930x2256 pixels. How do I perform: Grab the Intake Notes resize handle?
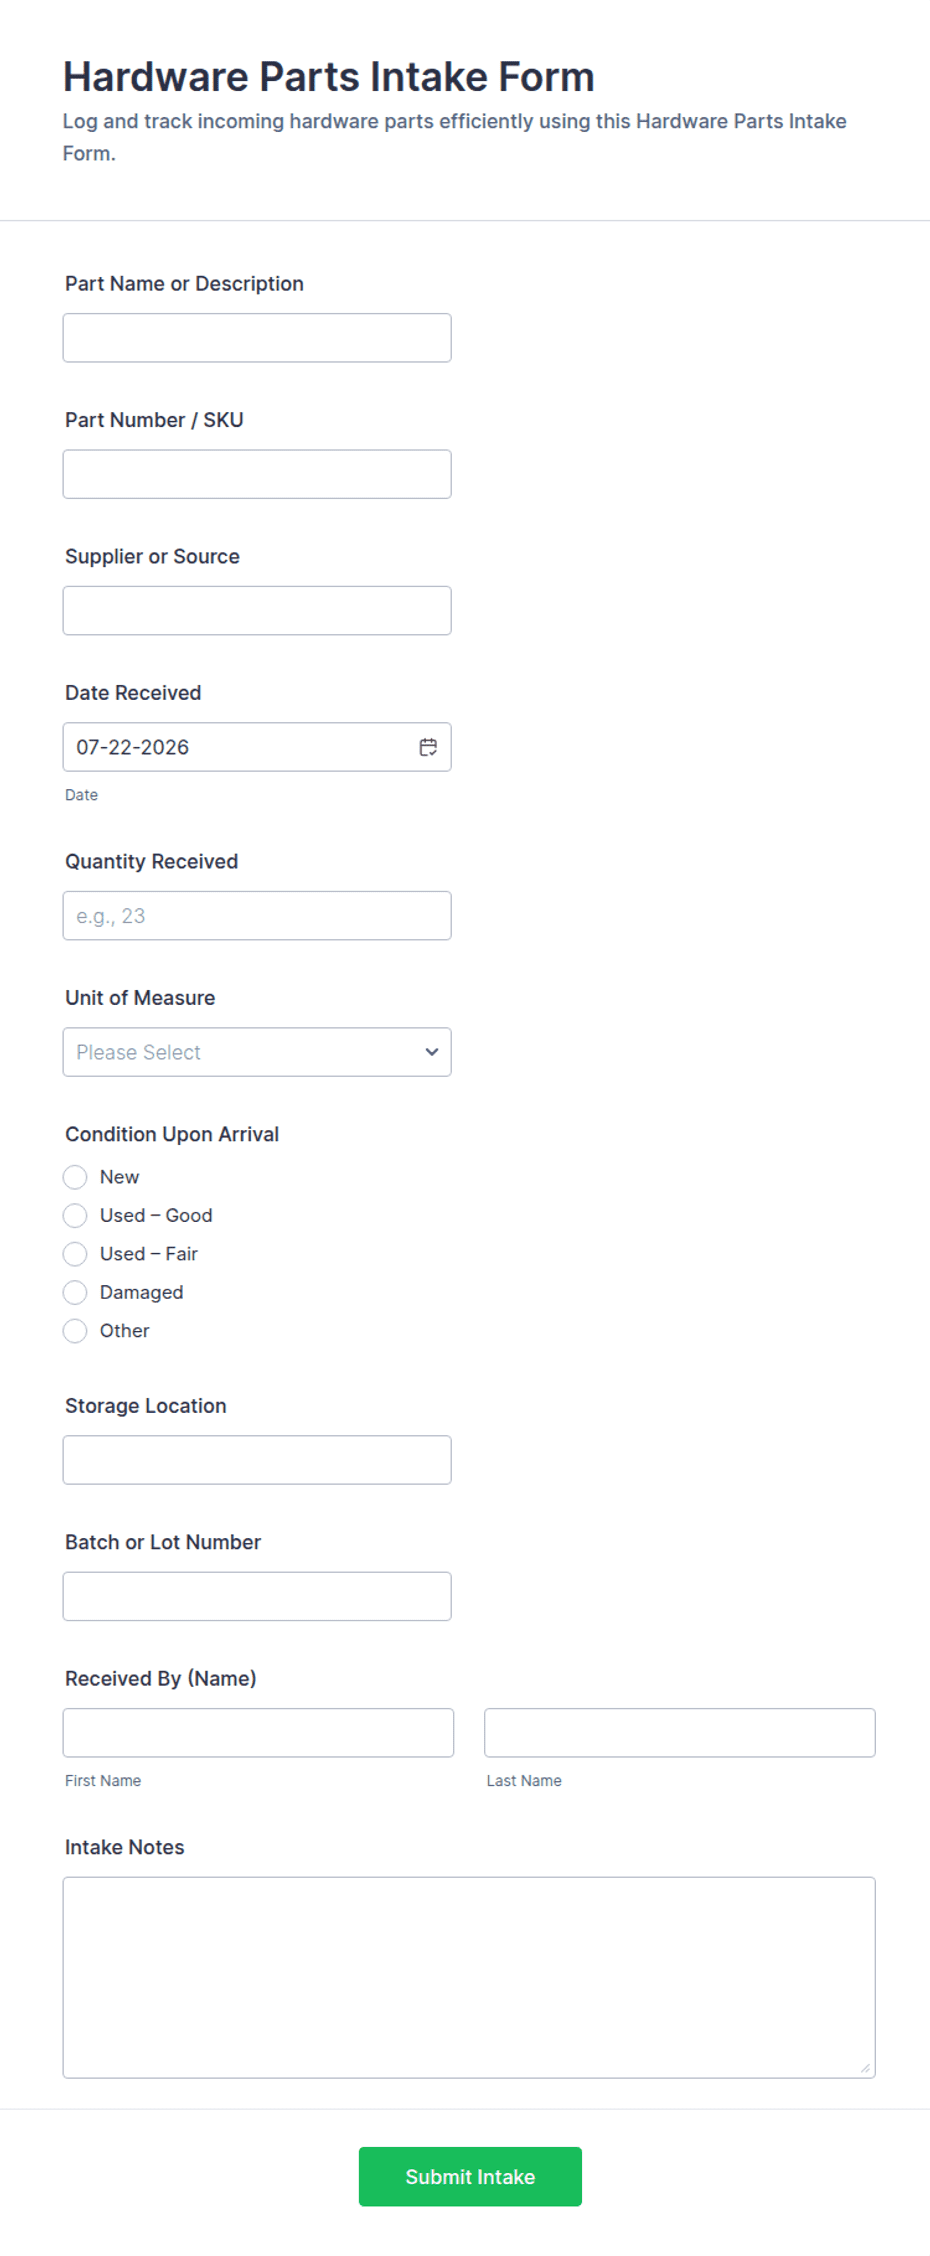point(865,2068)
